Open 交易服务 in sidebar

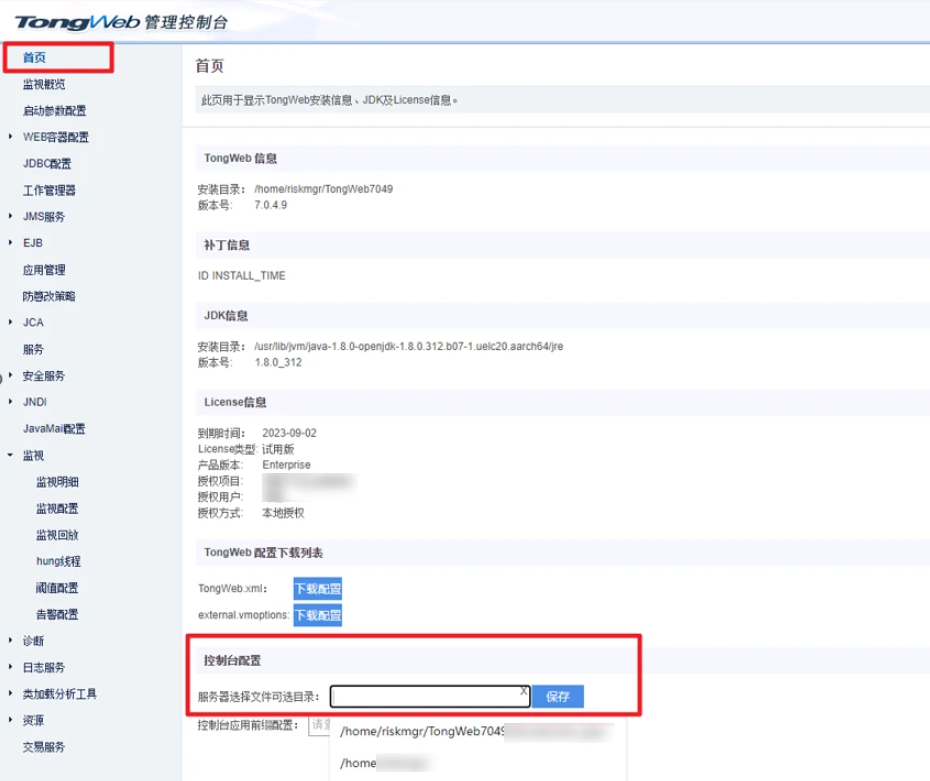pos(44,747)
